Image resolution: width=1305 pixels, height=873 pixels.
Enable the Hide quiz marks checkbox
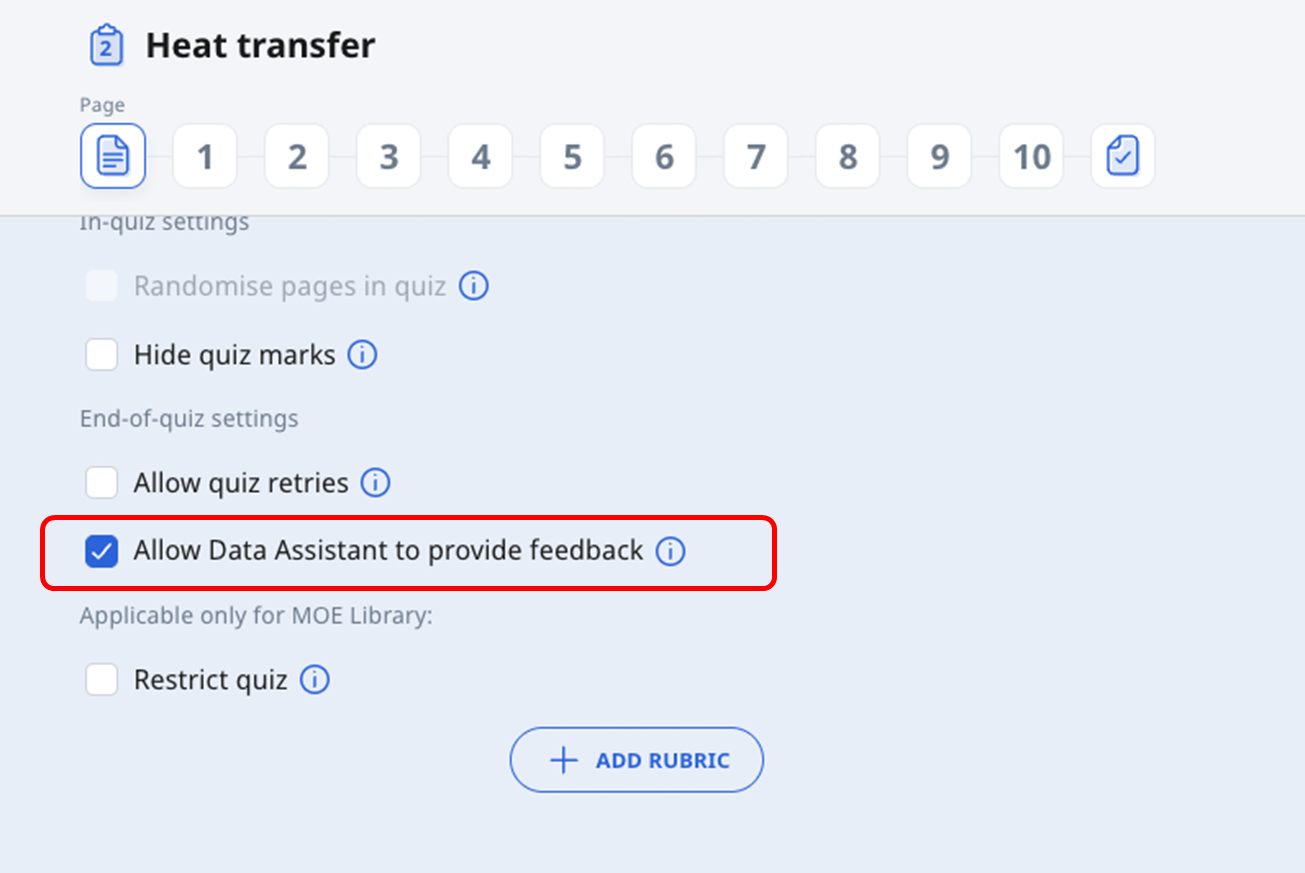[102, 354]
